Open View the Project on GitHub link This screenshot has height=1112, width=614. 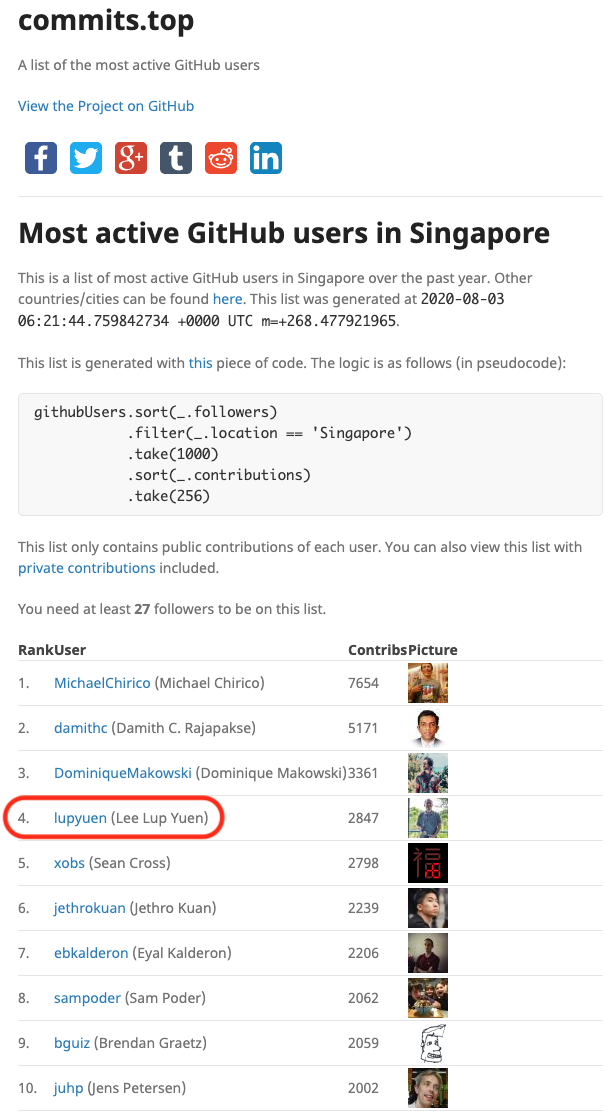[x=106, y=106]
